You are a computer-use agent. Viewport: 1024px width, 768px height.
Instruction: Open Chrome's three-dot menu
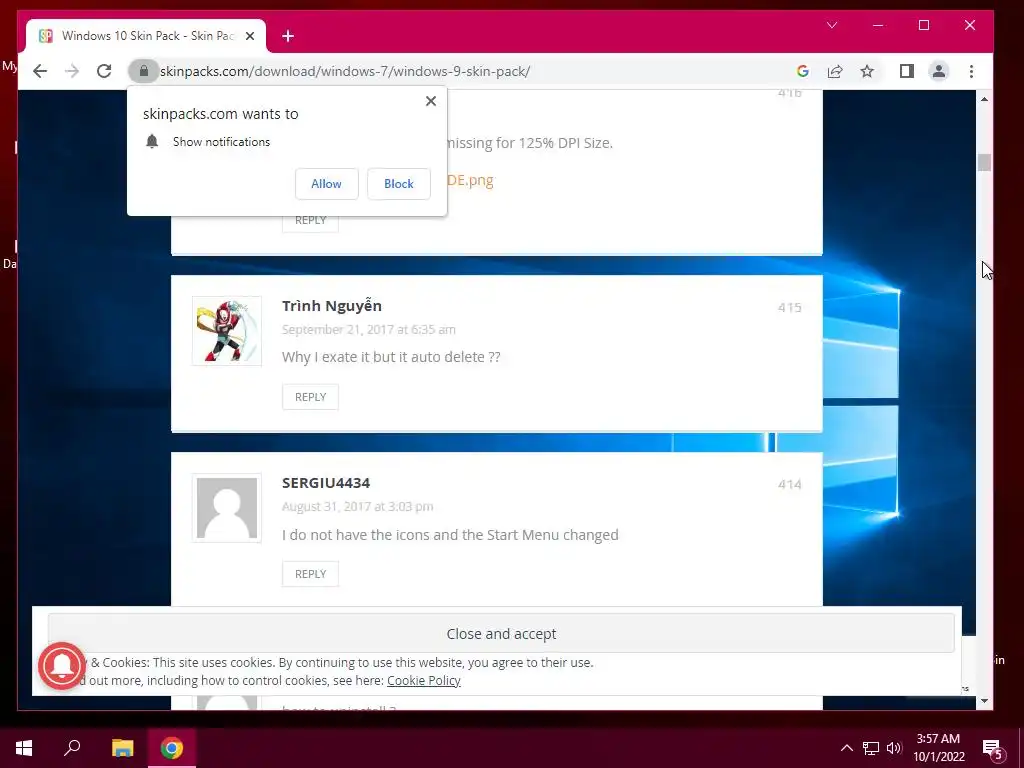coord(971,71)
